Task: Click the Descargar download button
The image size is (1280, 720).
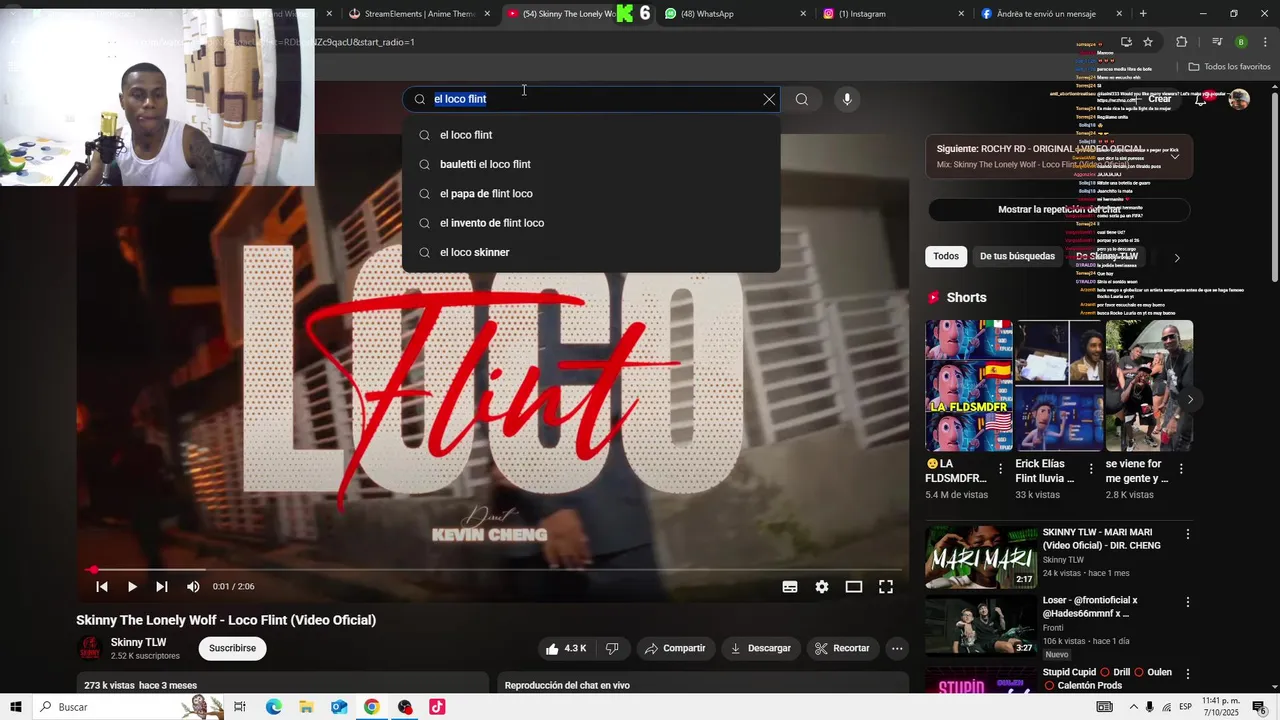Action: pos(760,648)
